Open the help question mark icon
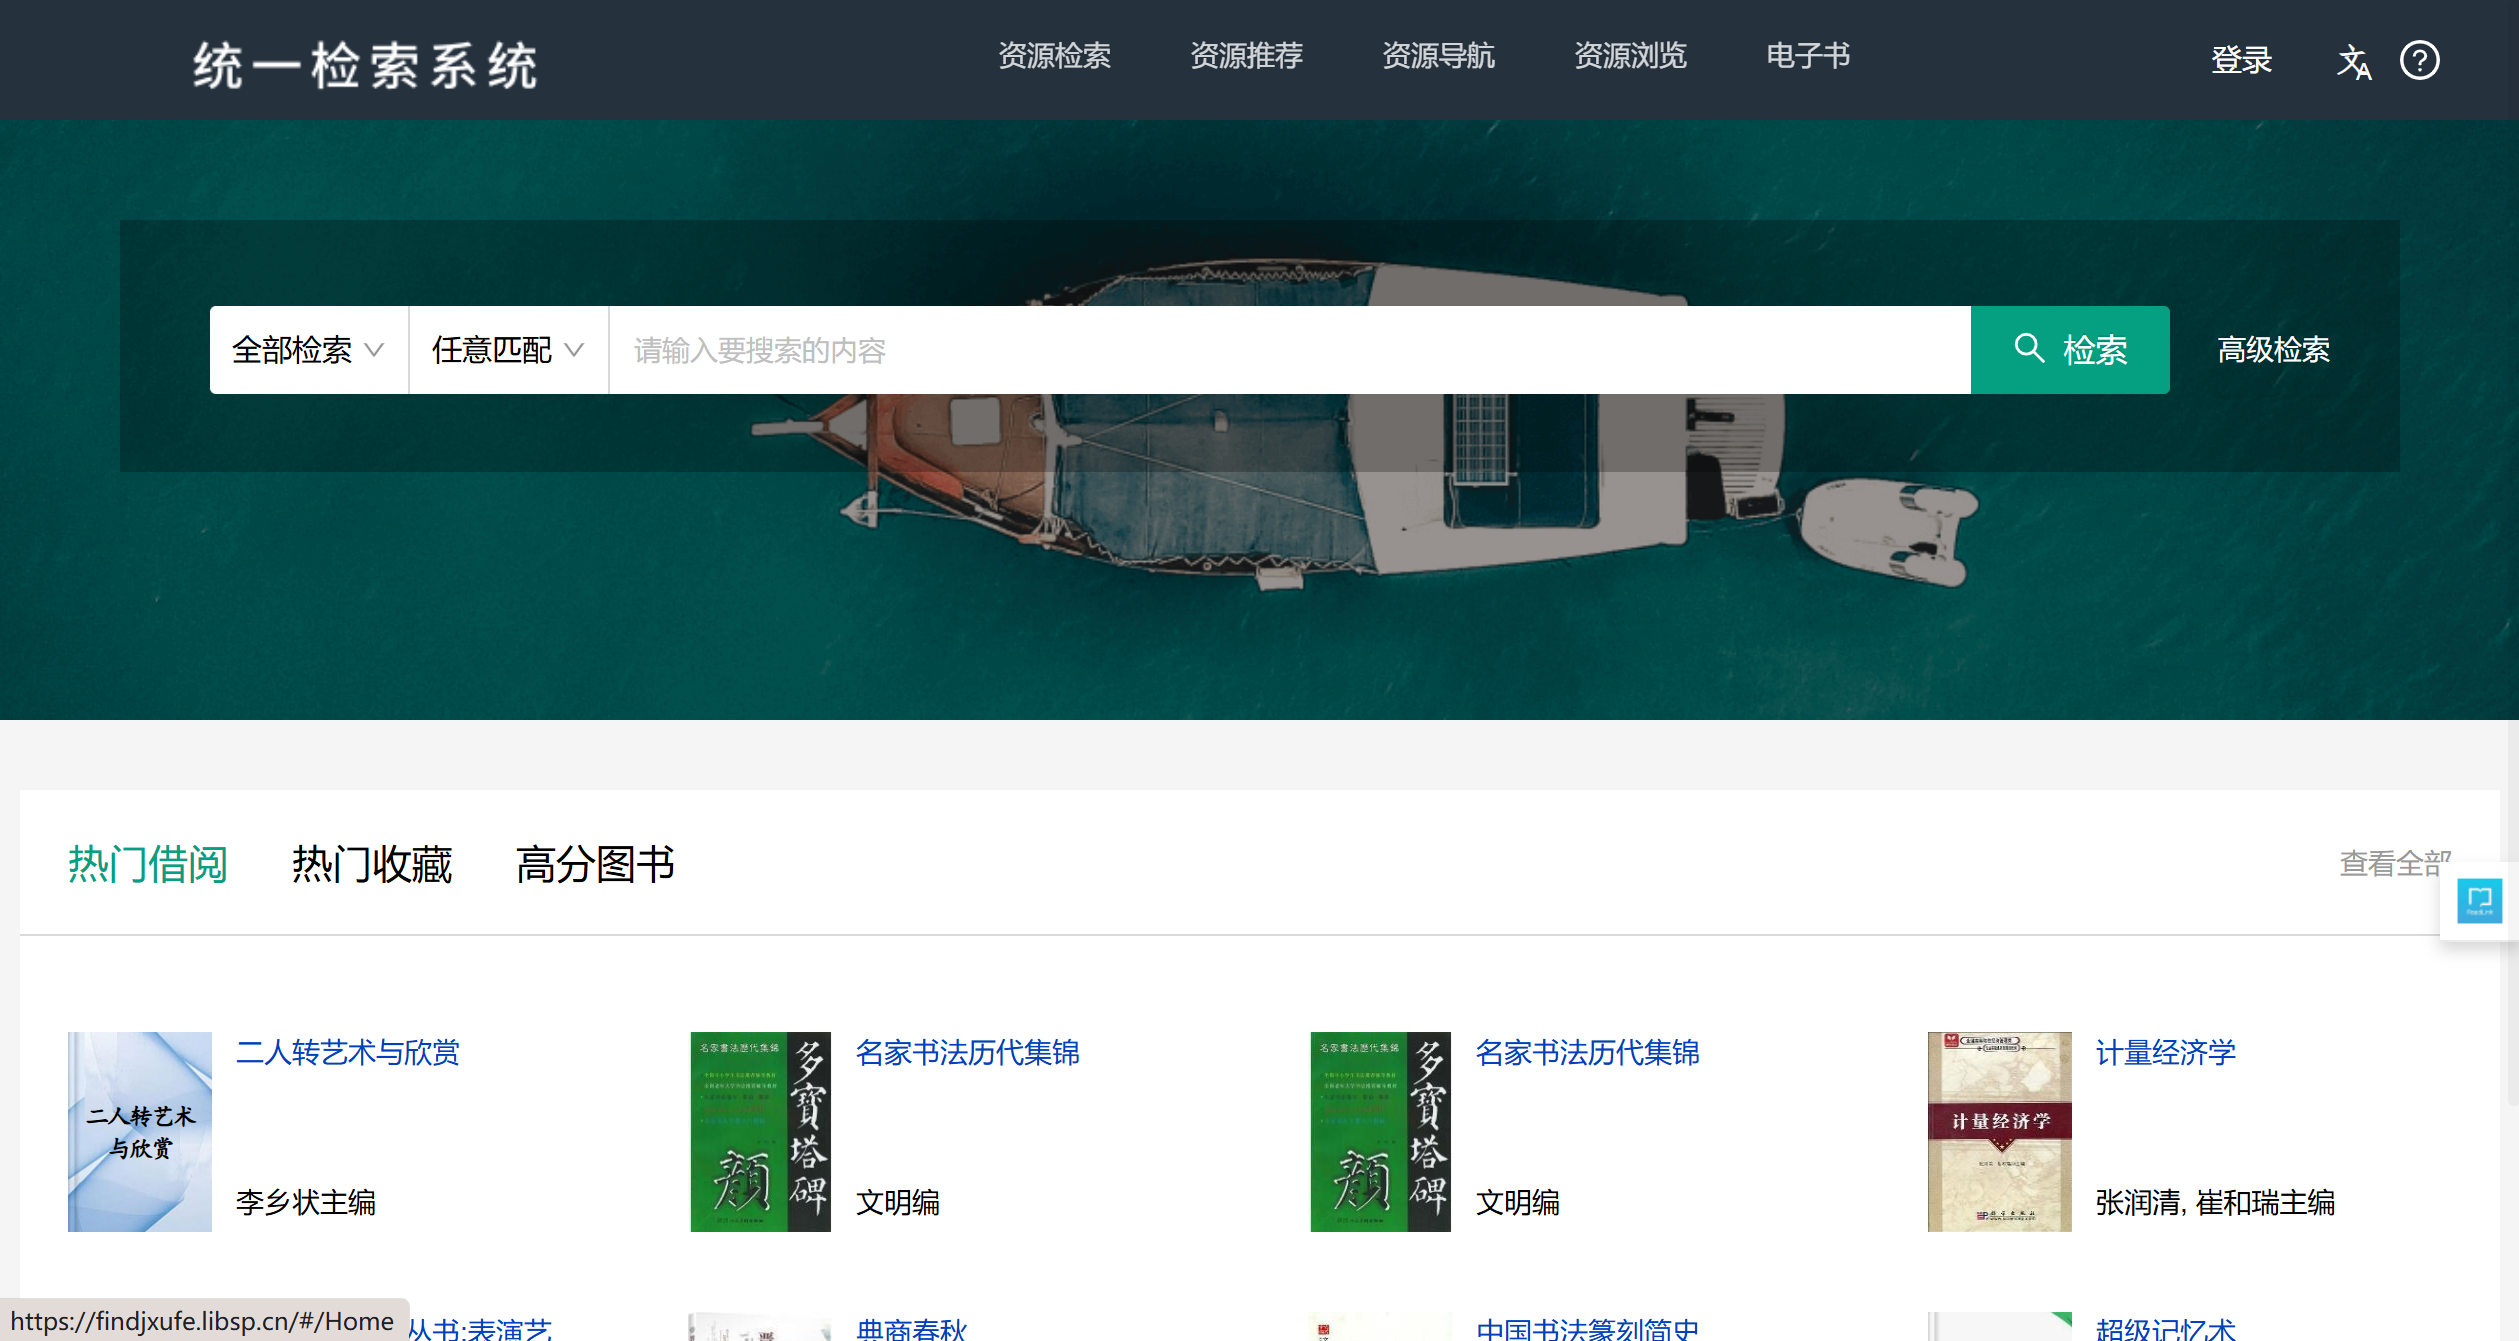Viewport: 2519px width, 1341px height. [2419, 60]
